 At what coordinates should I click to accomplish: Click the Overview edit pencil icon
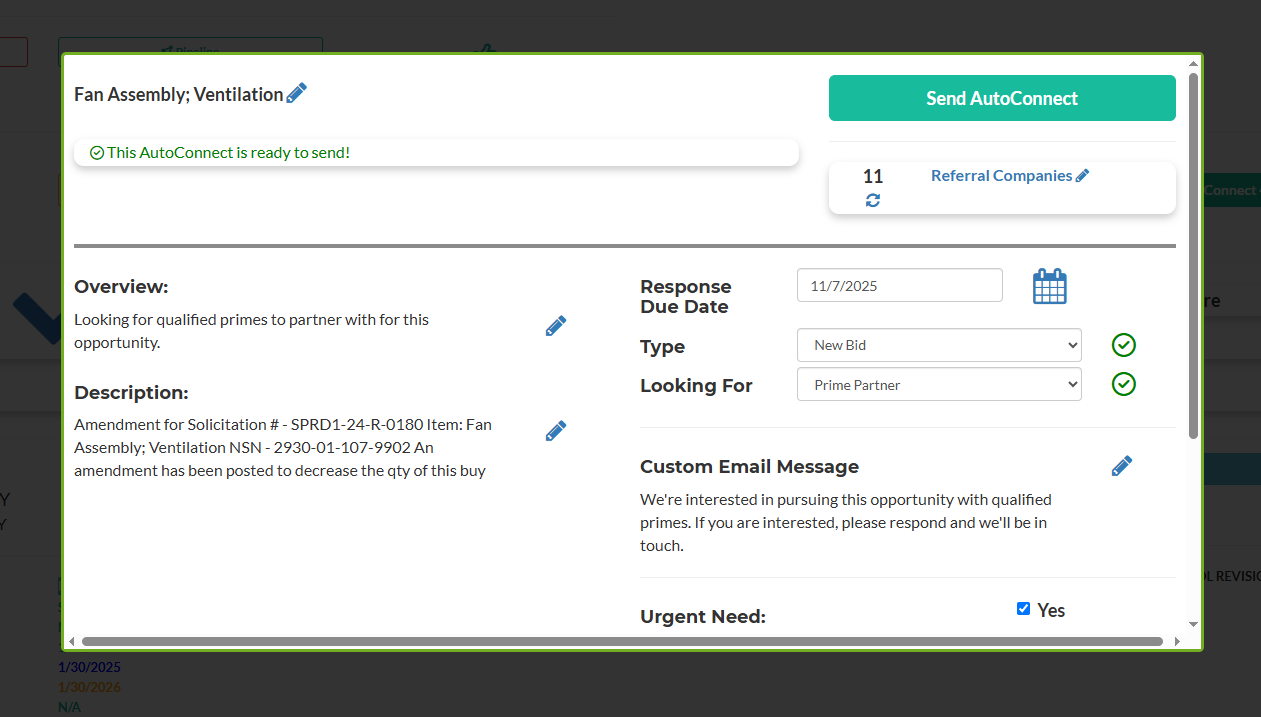click(556, 326)
